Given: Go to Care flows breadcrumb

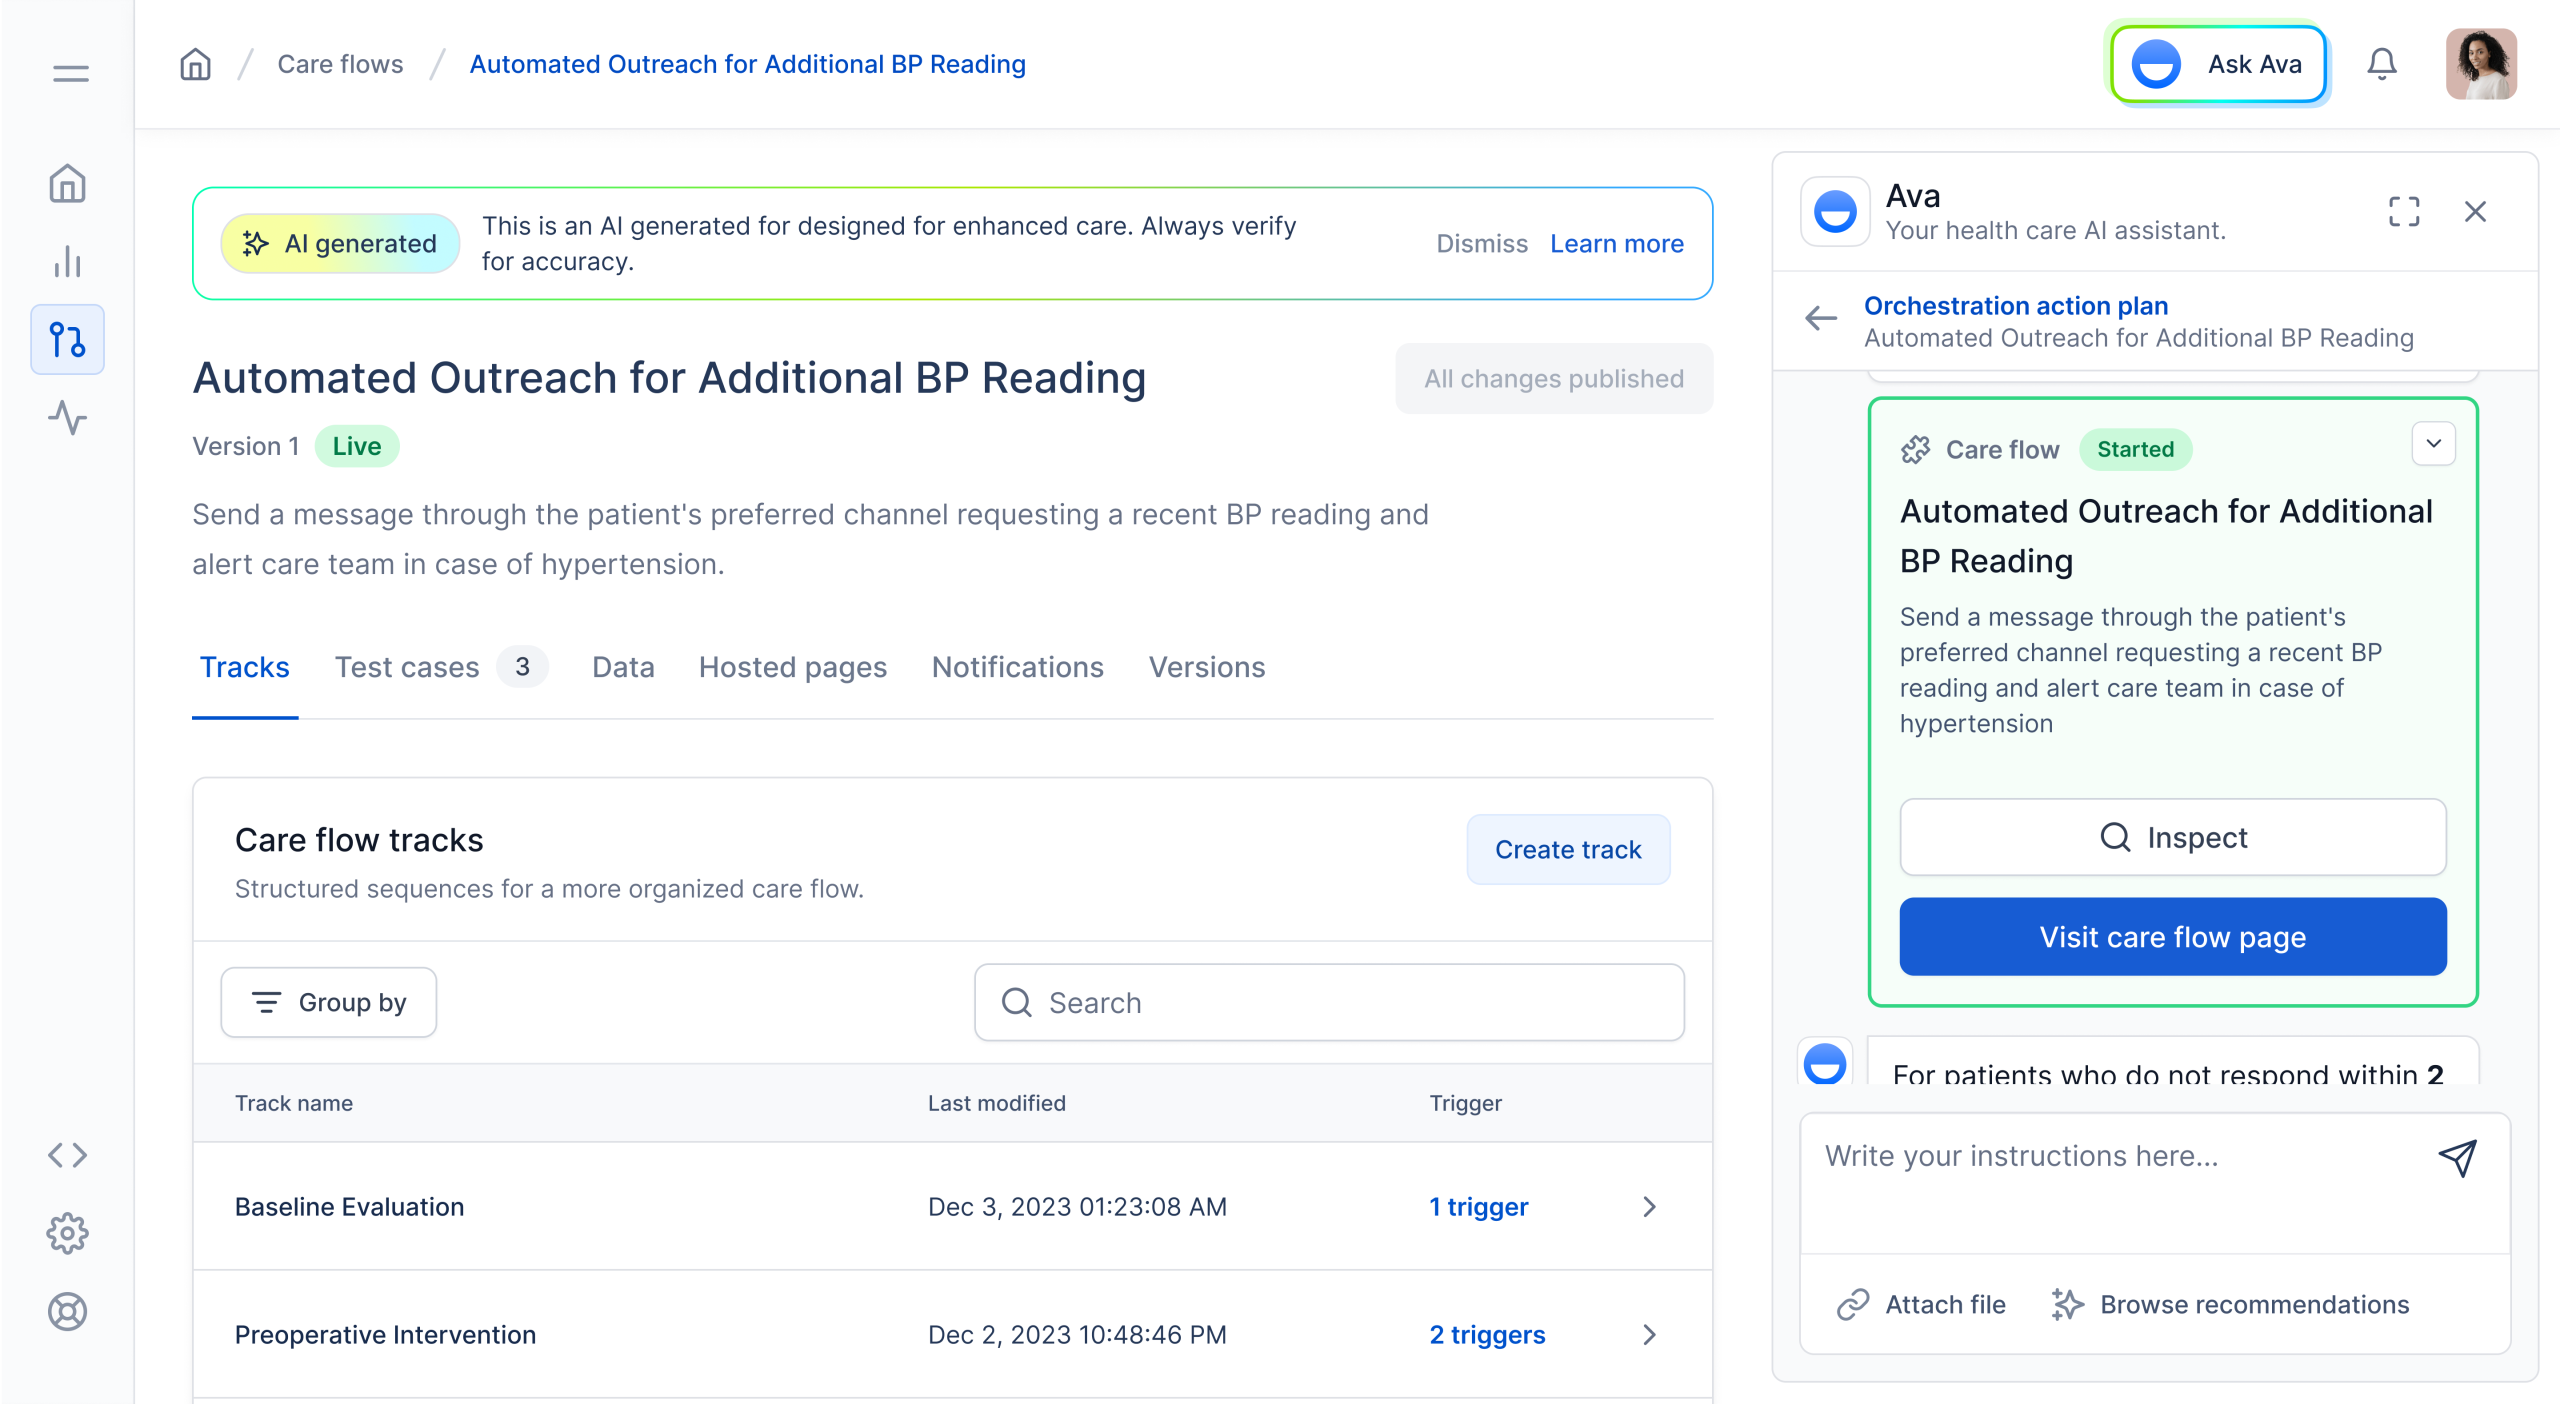Looking at the screenshot, I should 340,64.
